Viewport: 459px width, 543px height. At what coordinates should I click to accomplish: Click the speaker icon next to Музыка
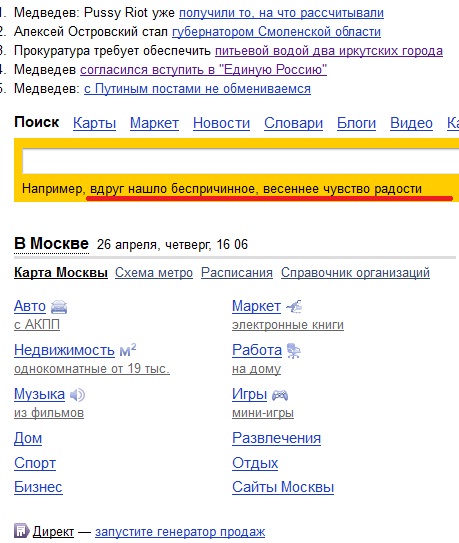click(77, 395)
